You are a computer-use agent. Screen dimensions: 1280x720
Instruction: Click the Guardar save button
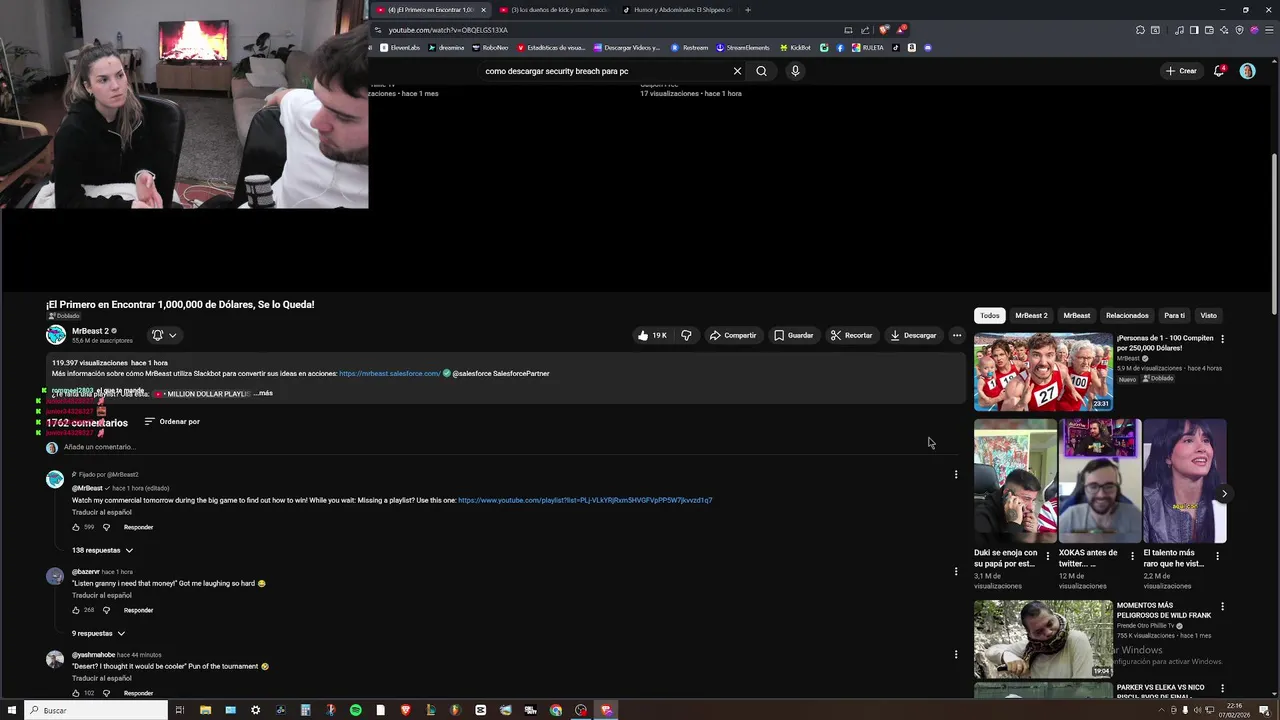793,336
